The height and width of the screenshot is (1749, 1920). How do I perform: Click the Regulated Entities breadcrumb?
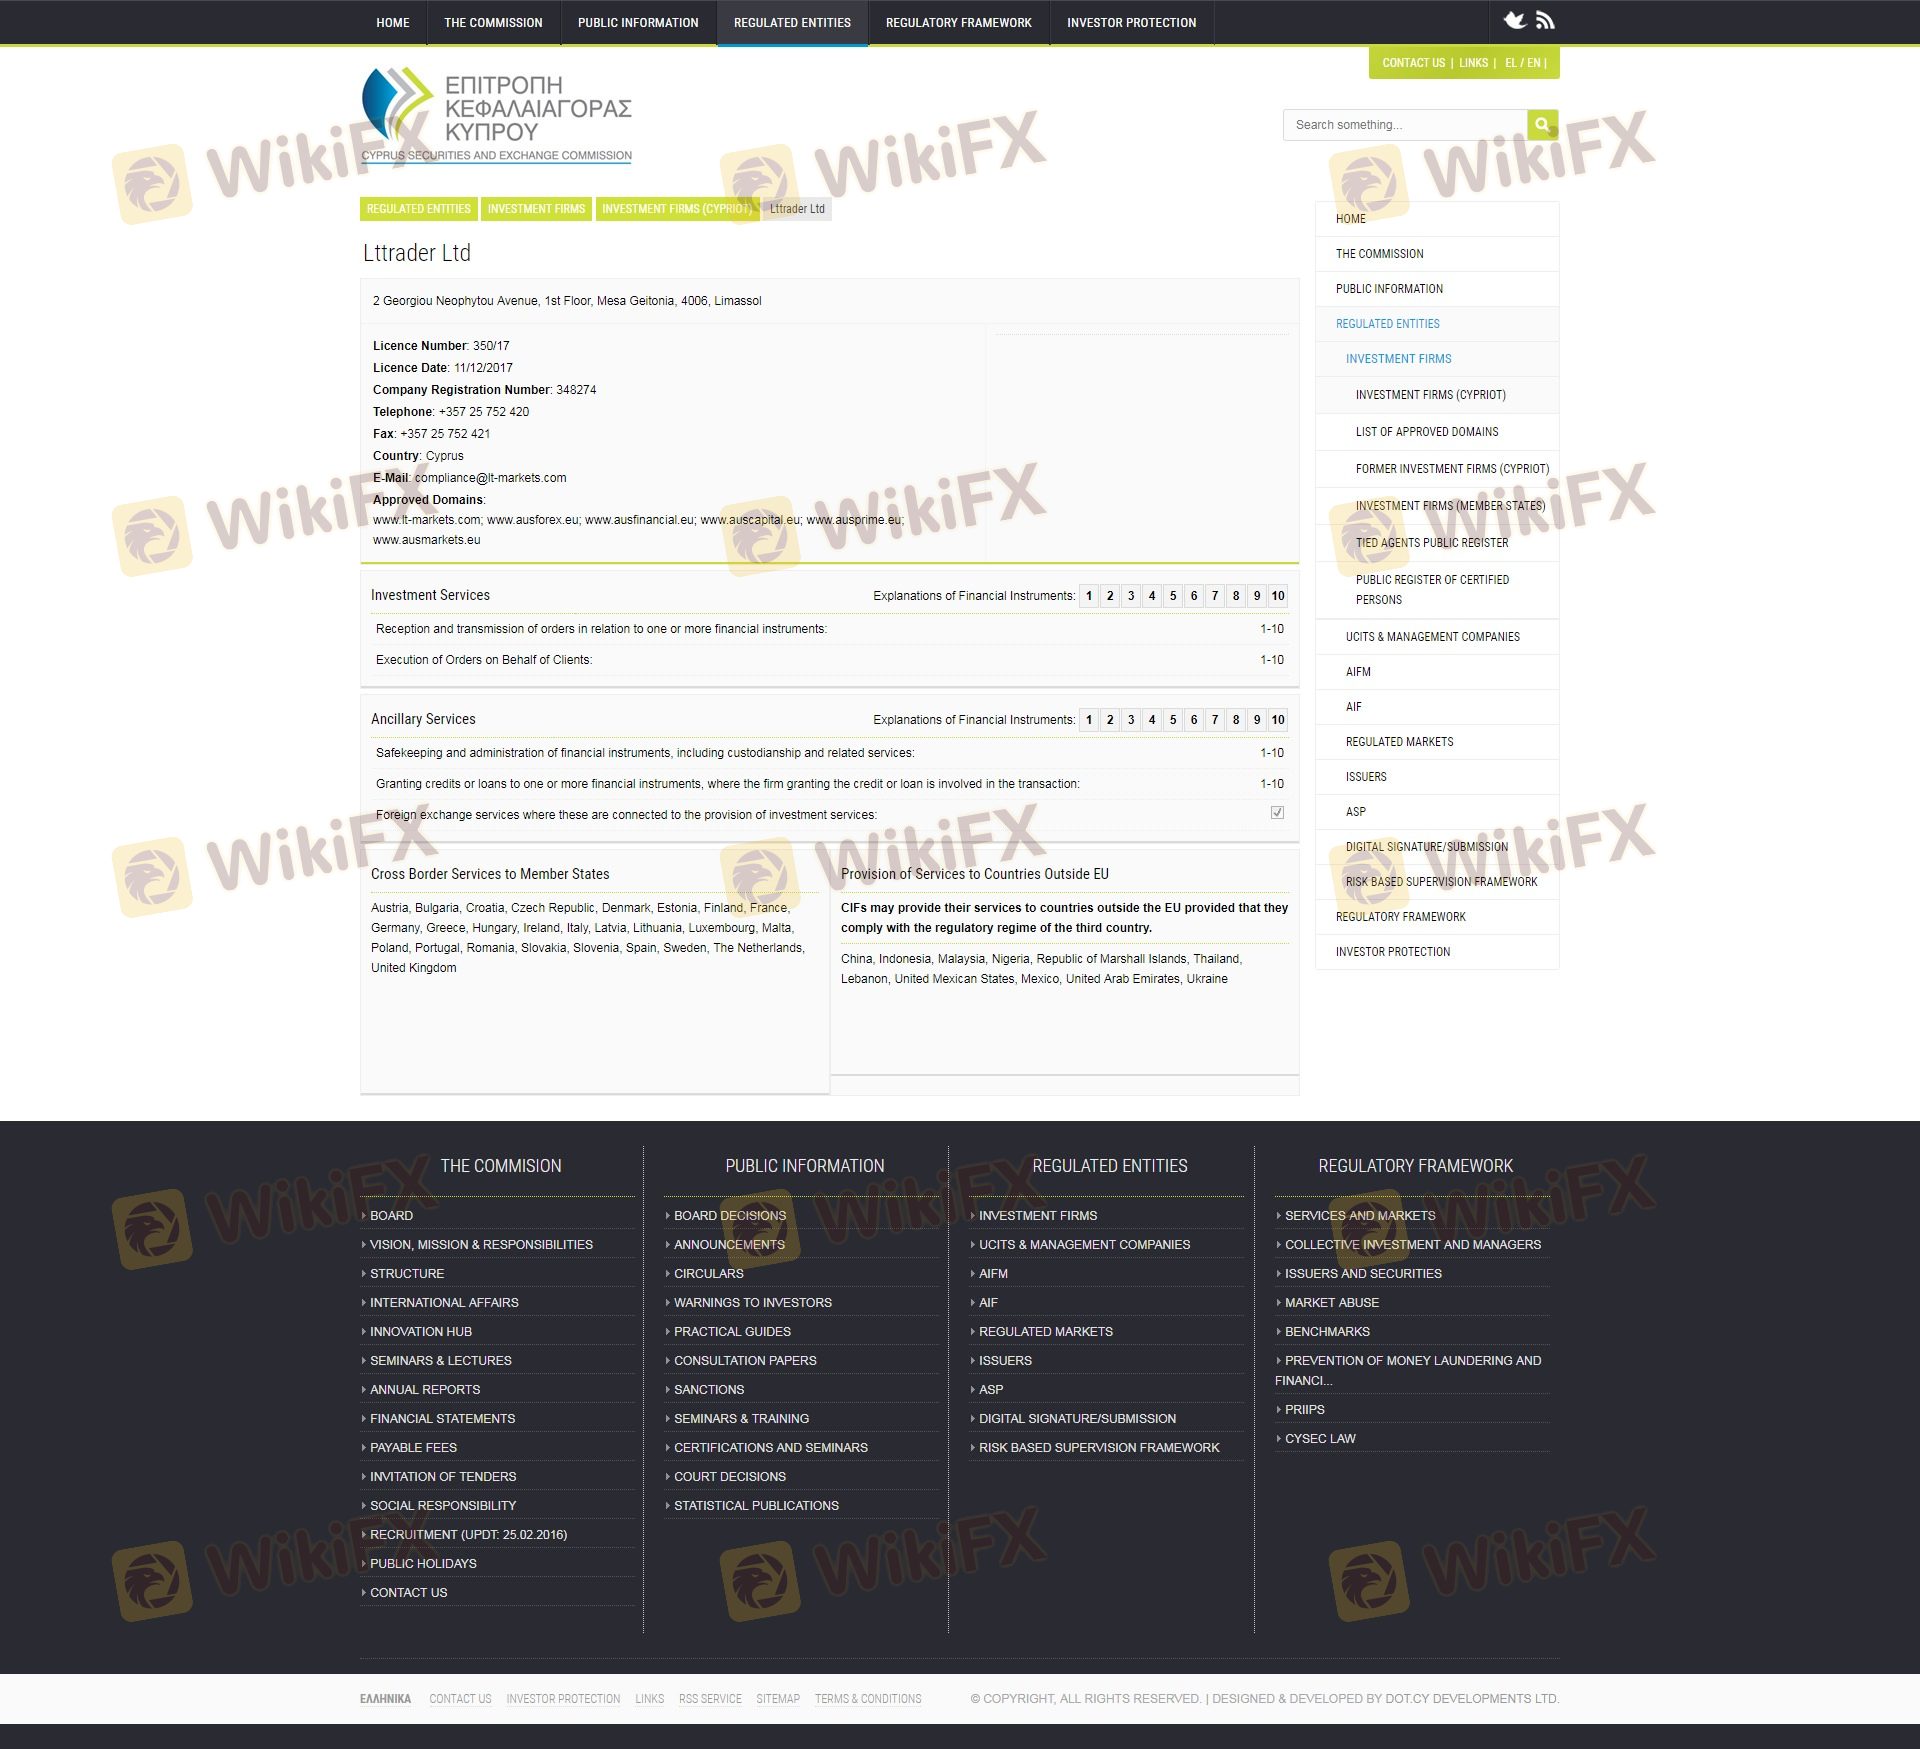(x=418, y=209)
